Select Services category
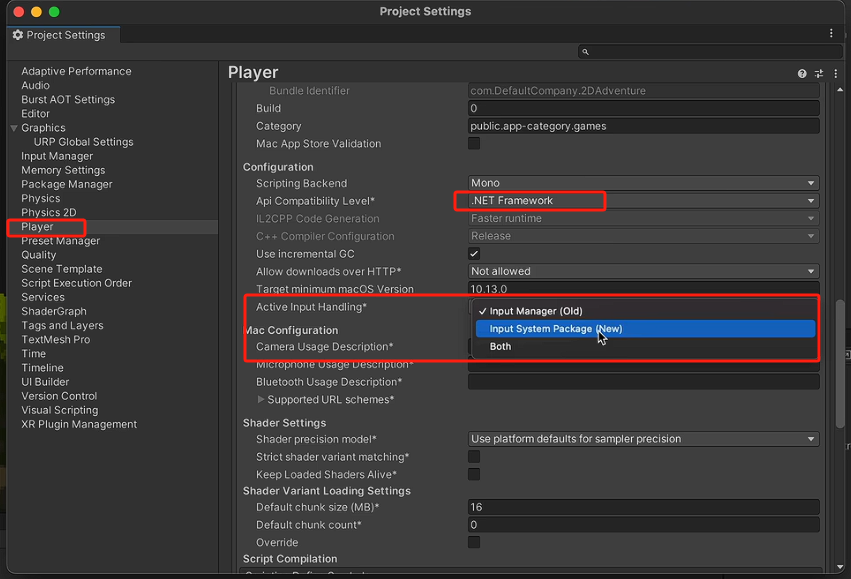Viewport: 851px width, 579px height. [42, 297]
